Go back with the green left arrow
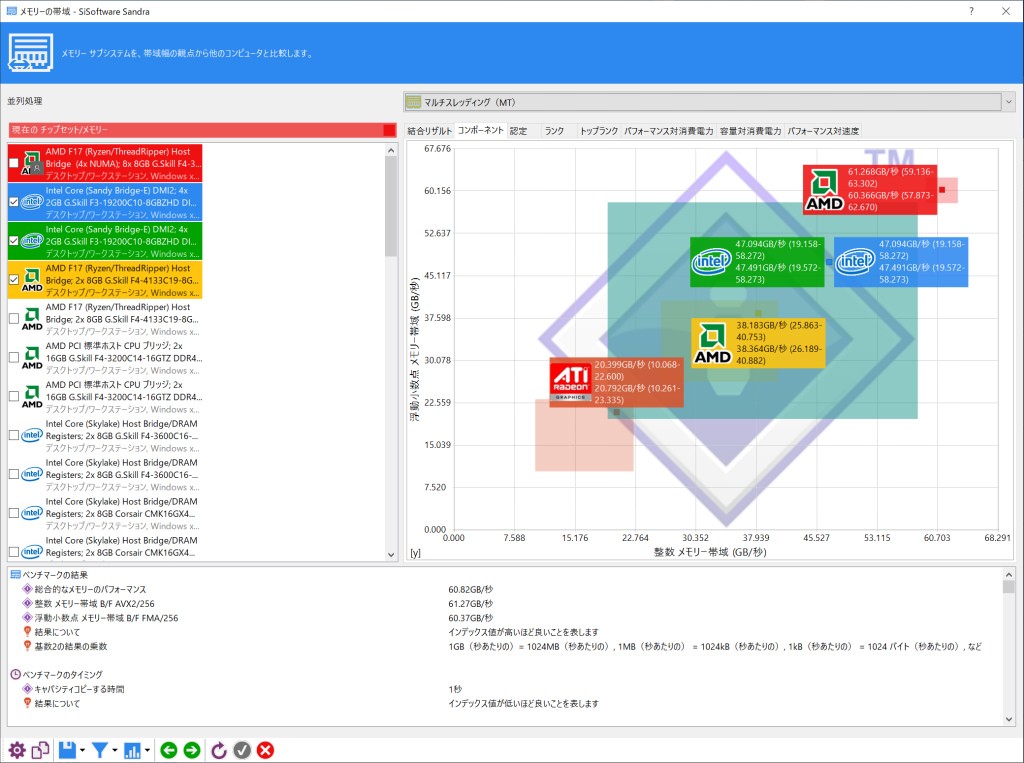Image resolution: width=1024 pixels, height=763 pixels. (x=169, y=750)
